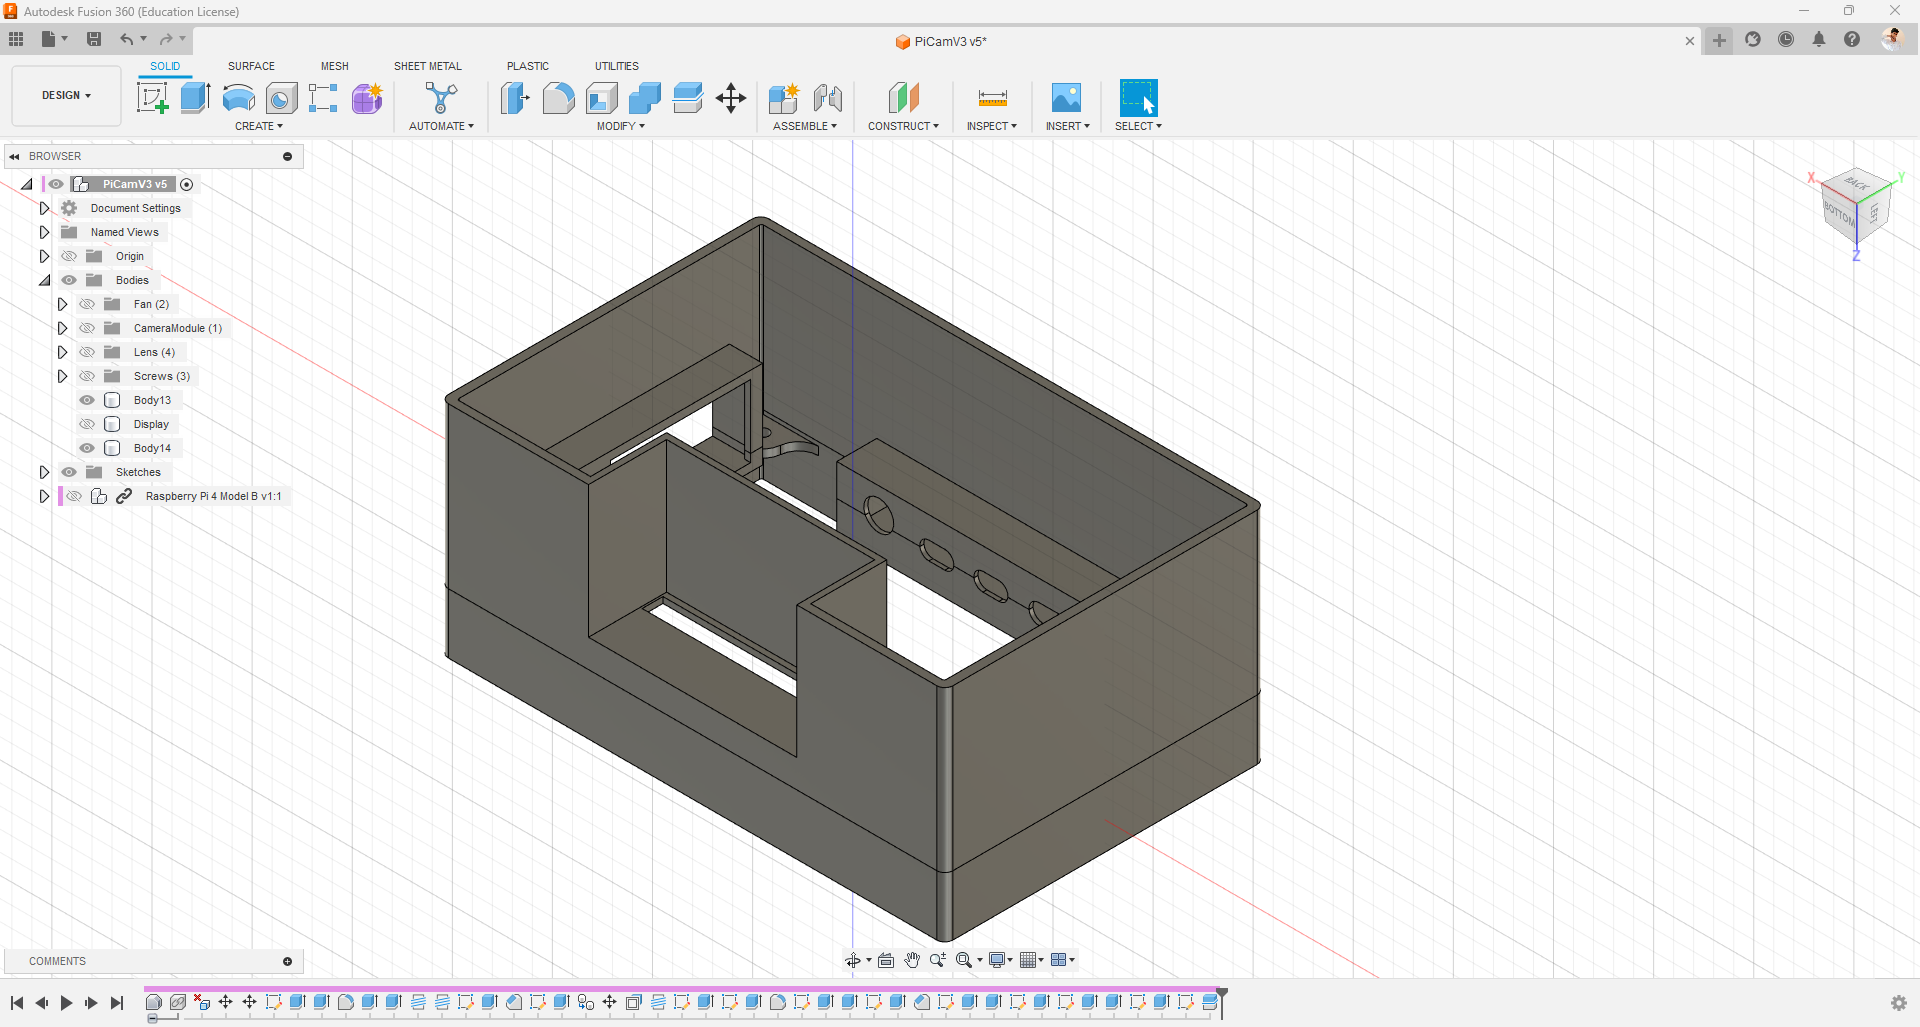Choose the Fillet tool icon
The image size is (1920, 1027).
pyautogui.click(x=558, y=98)
